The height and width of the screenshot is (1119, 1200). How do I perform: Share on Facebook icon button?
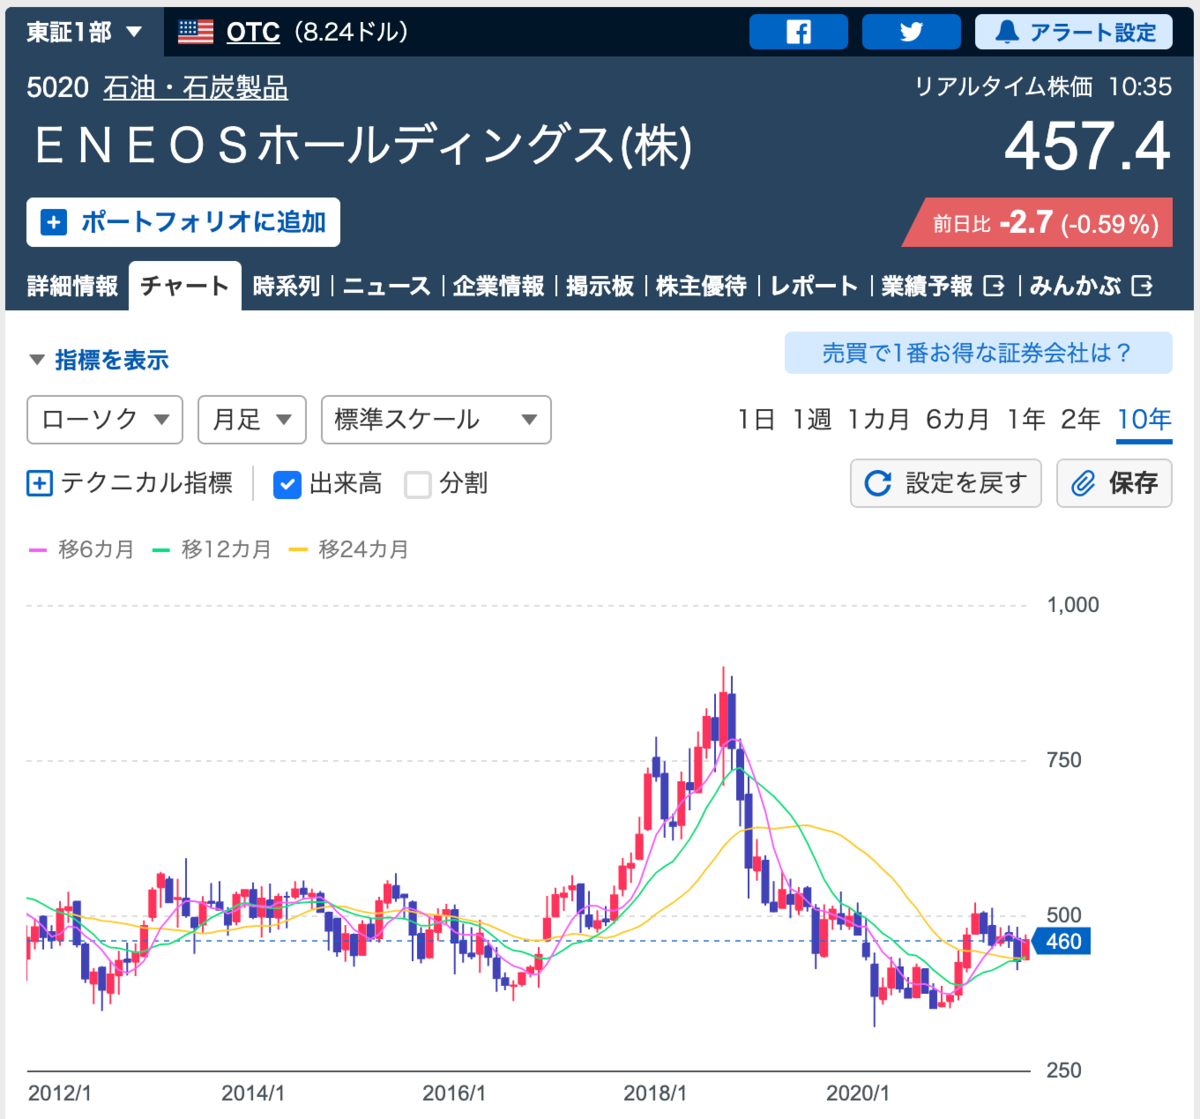(x=799, y=32)
